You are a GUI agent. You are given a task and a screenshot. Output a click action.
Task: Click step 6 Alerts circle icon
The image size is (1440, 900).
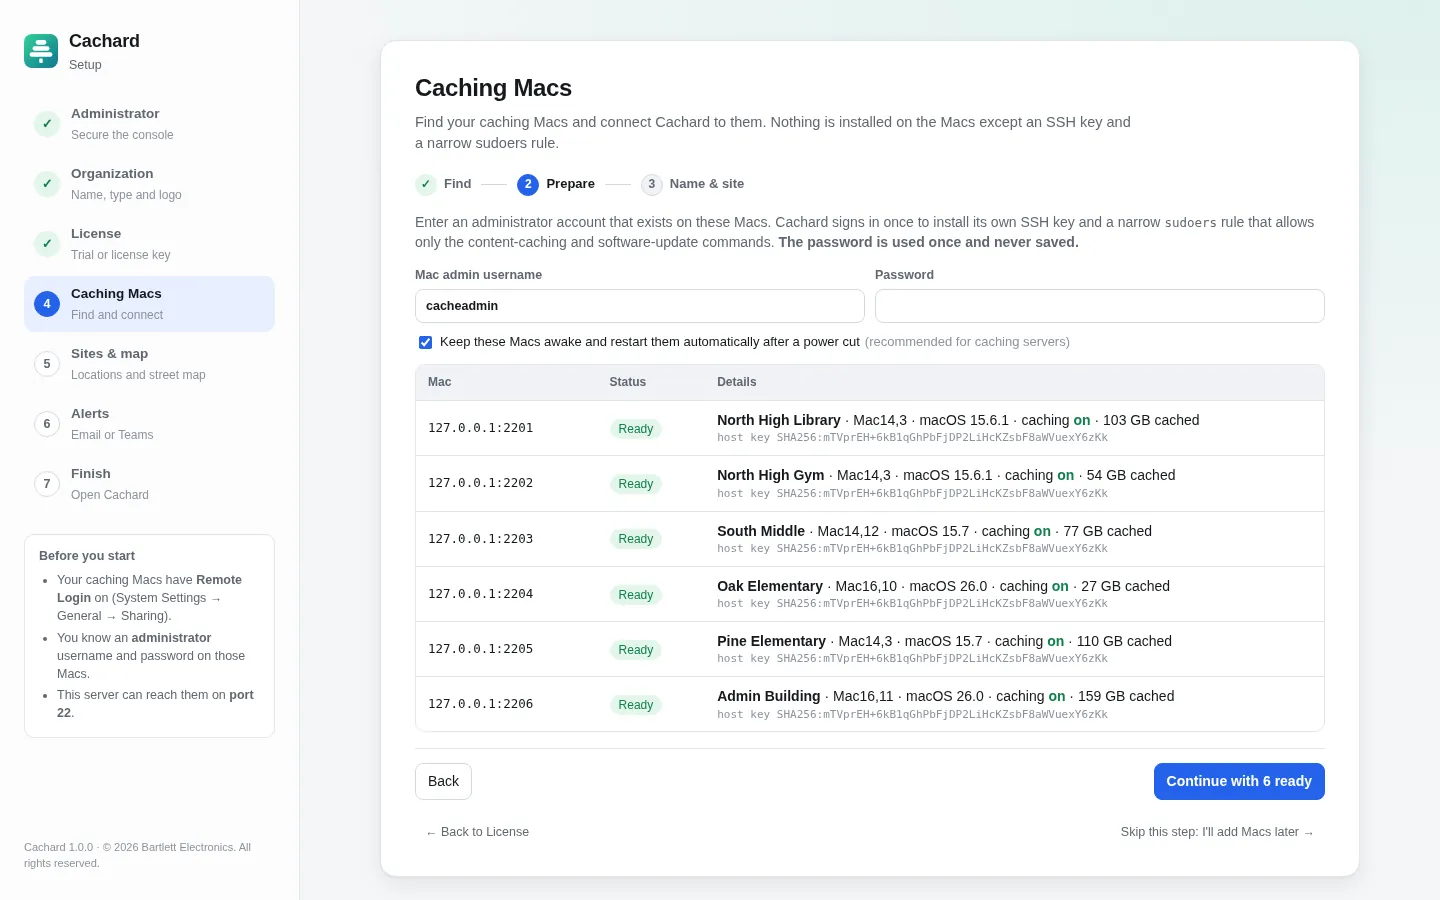[47, 424]
